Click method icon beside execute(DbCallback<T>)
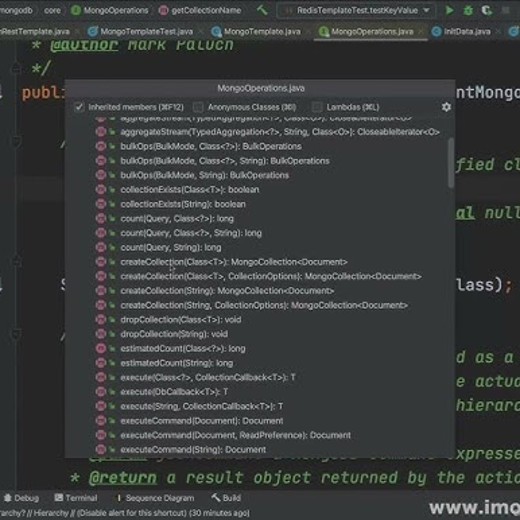 coord(101,392)
